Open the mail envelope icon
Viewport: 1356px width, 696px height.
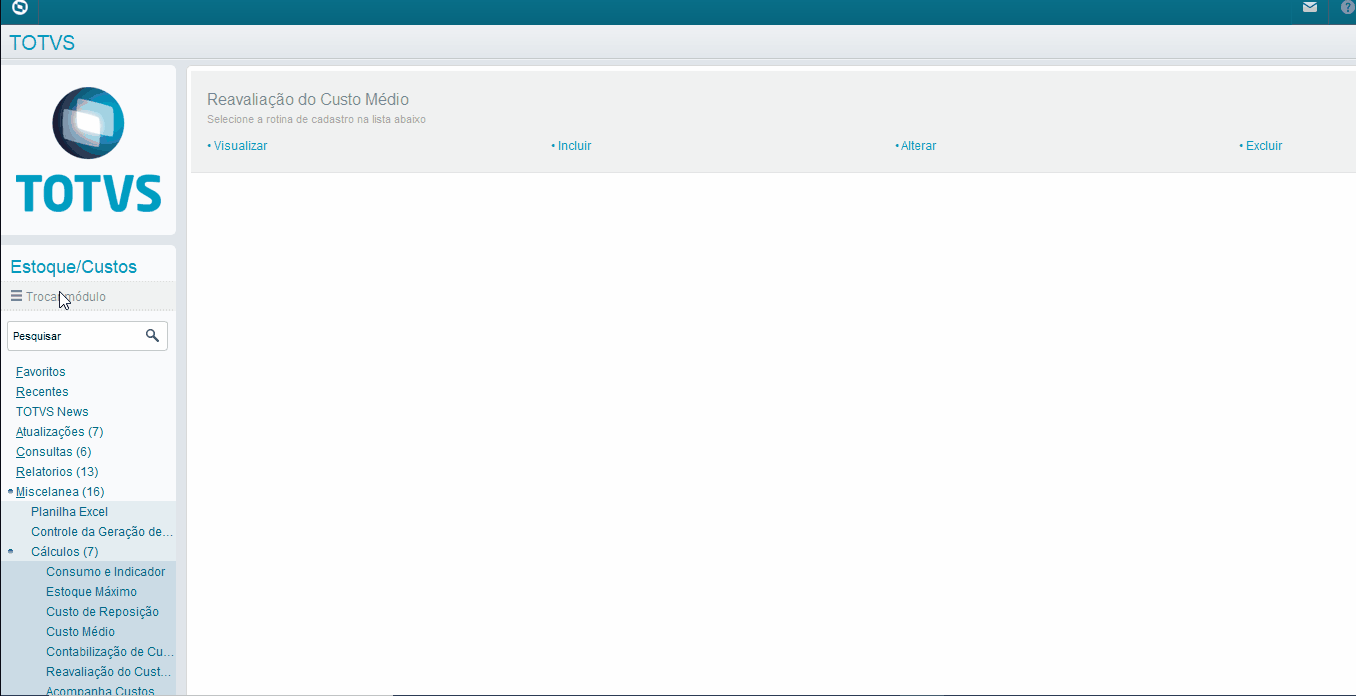click(1310, 7)
